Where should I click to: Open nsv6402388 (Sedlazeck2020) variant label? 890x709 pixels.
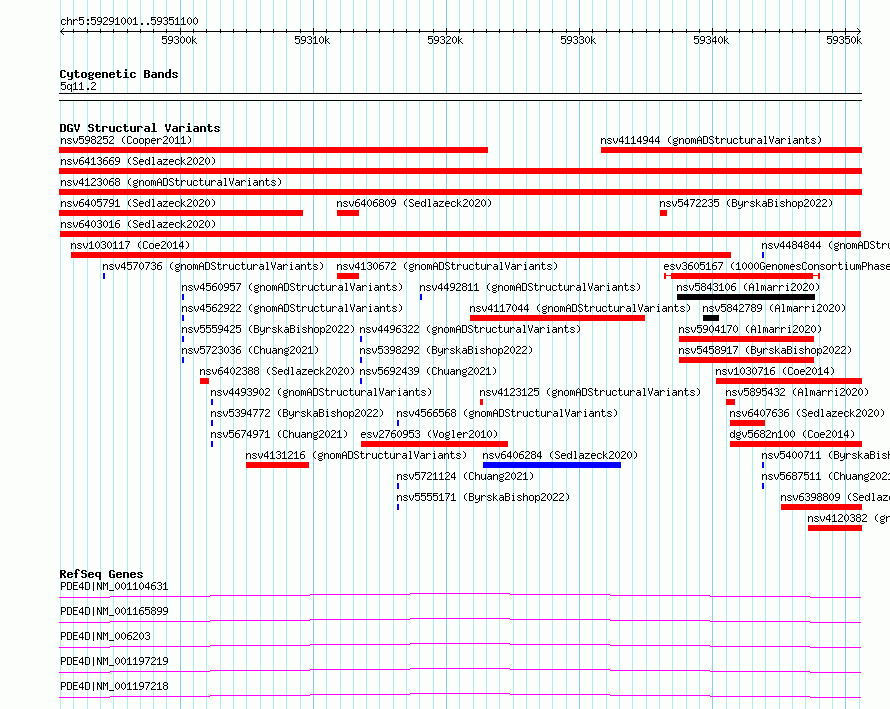[277, 371]
